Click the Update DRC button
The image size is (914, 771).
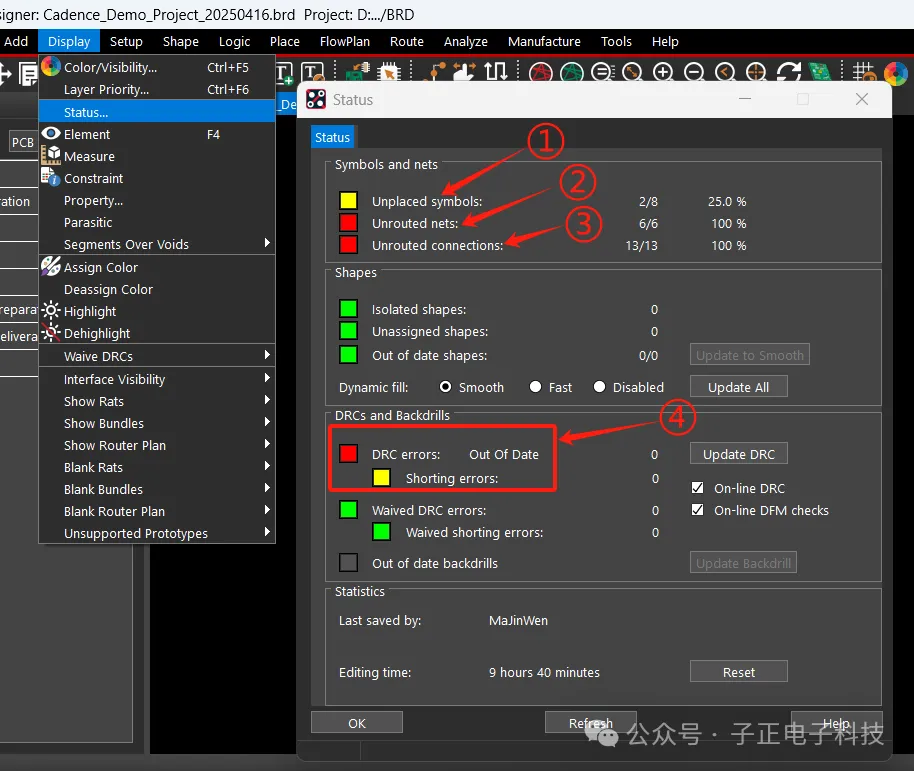tap(739, 454)
